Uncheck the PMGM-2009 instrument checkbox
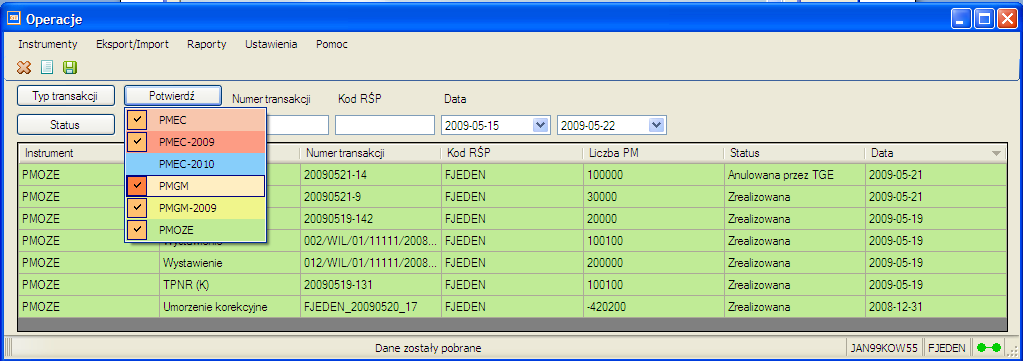 point(137,208)
